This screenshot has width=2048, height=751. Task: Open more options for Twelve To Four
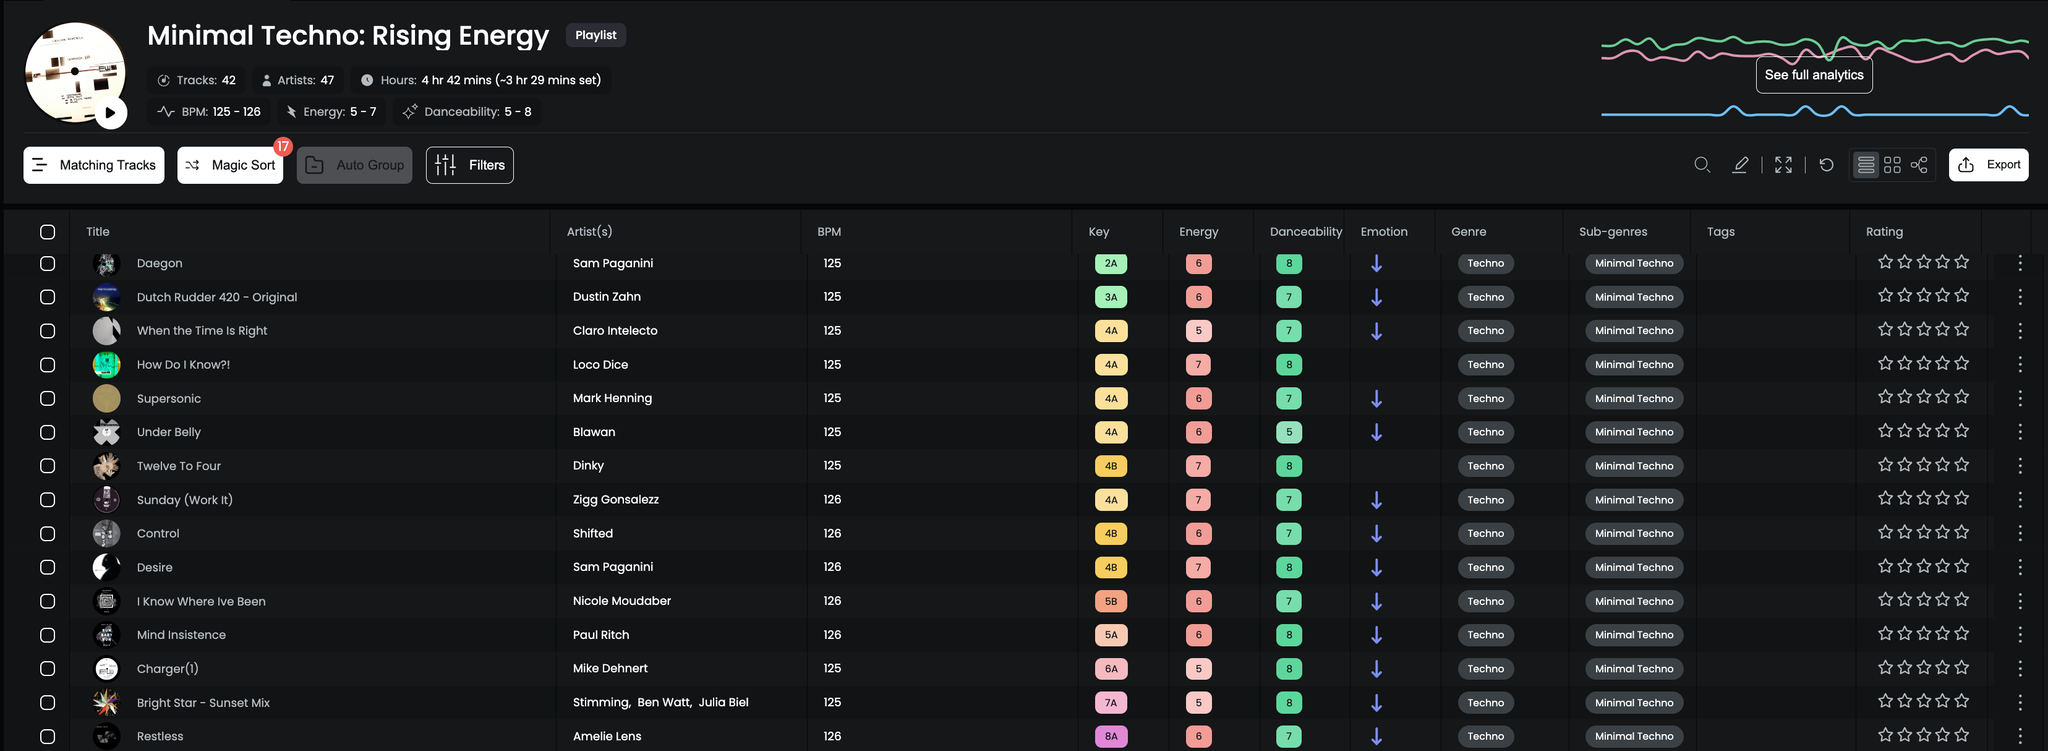2020,466
